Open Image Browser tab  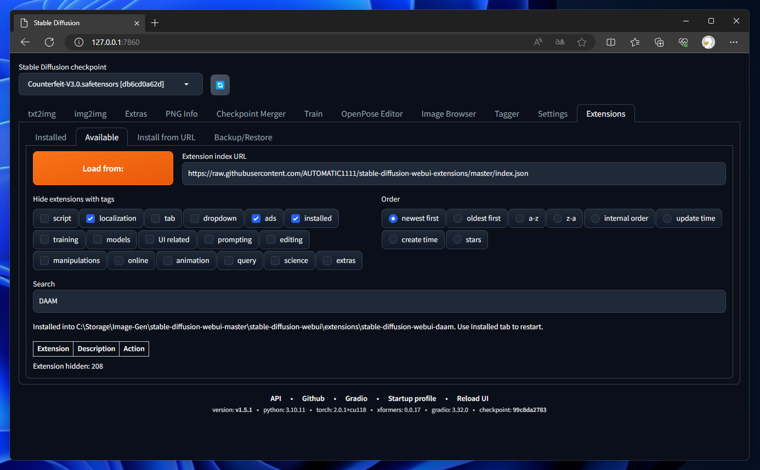tap(448, 114)
